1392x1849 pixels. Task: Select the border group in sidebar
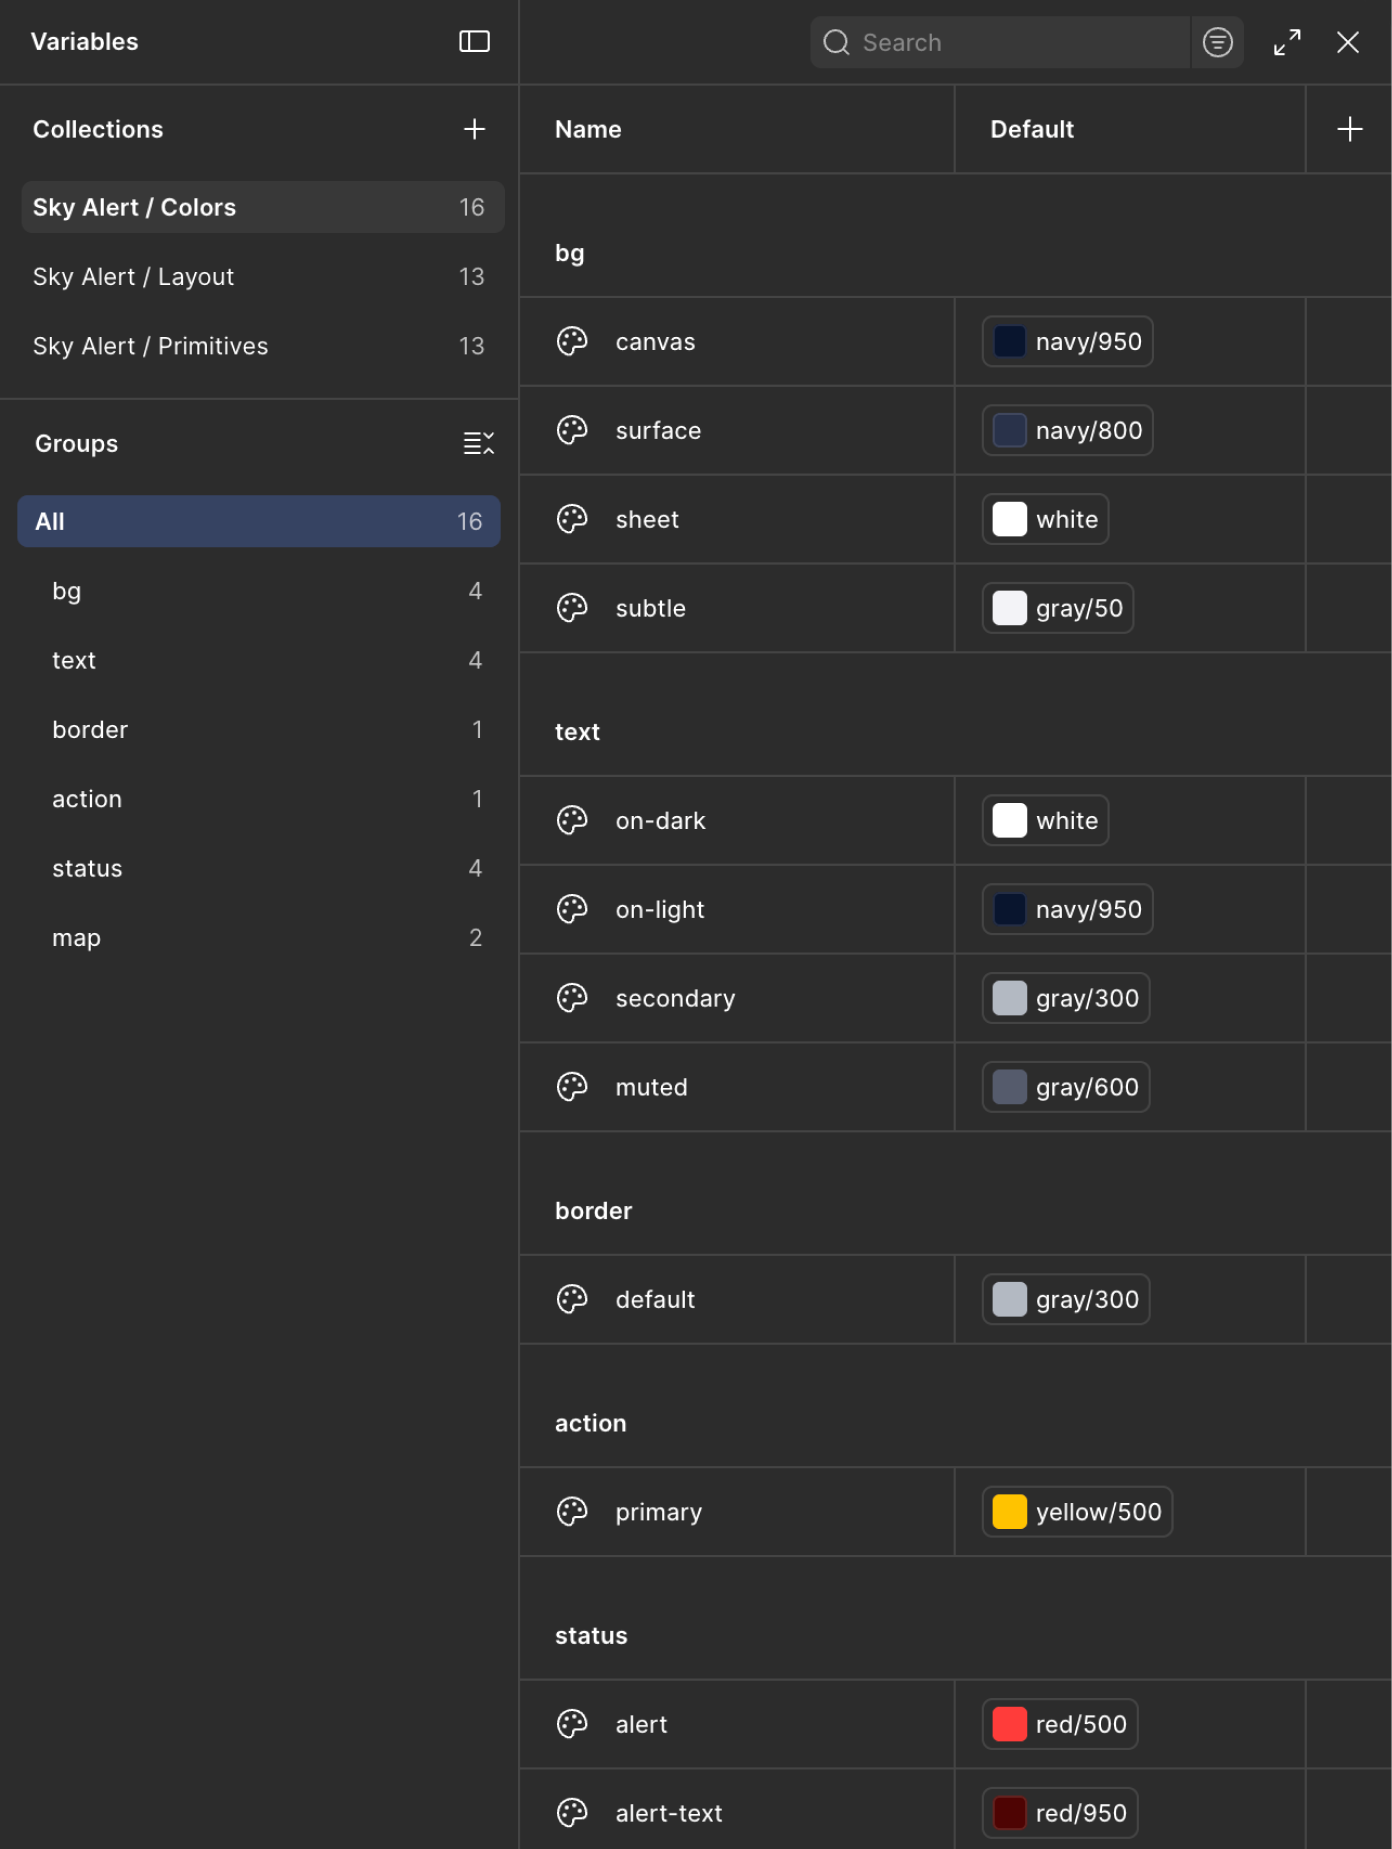[259, 730]
